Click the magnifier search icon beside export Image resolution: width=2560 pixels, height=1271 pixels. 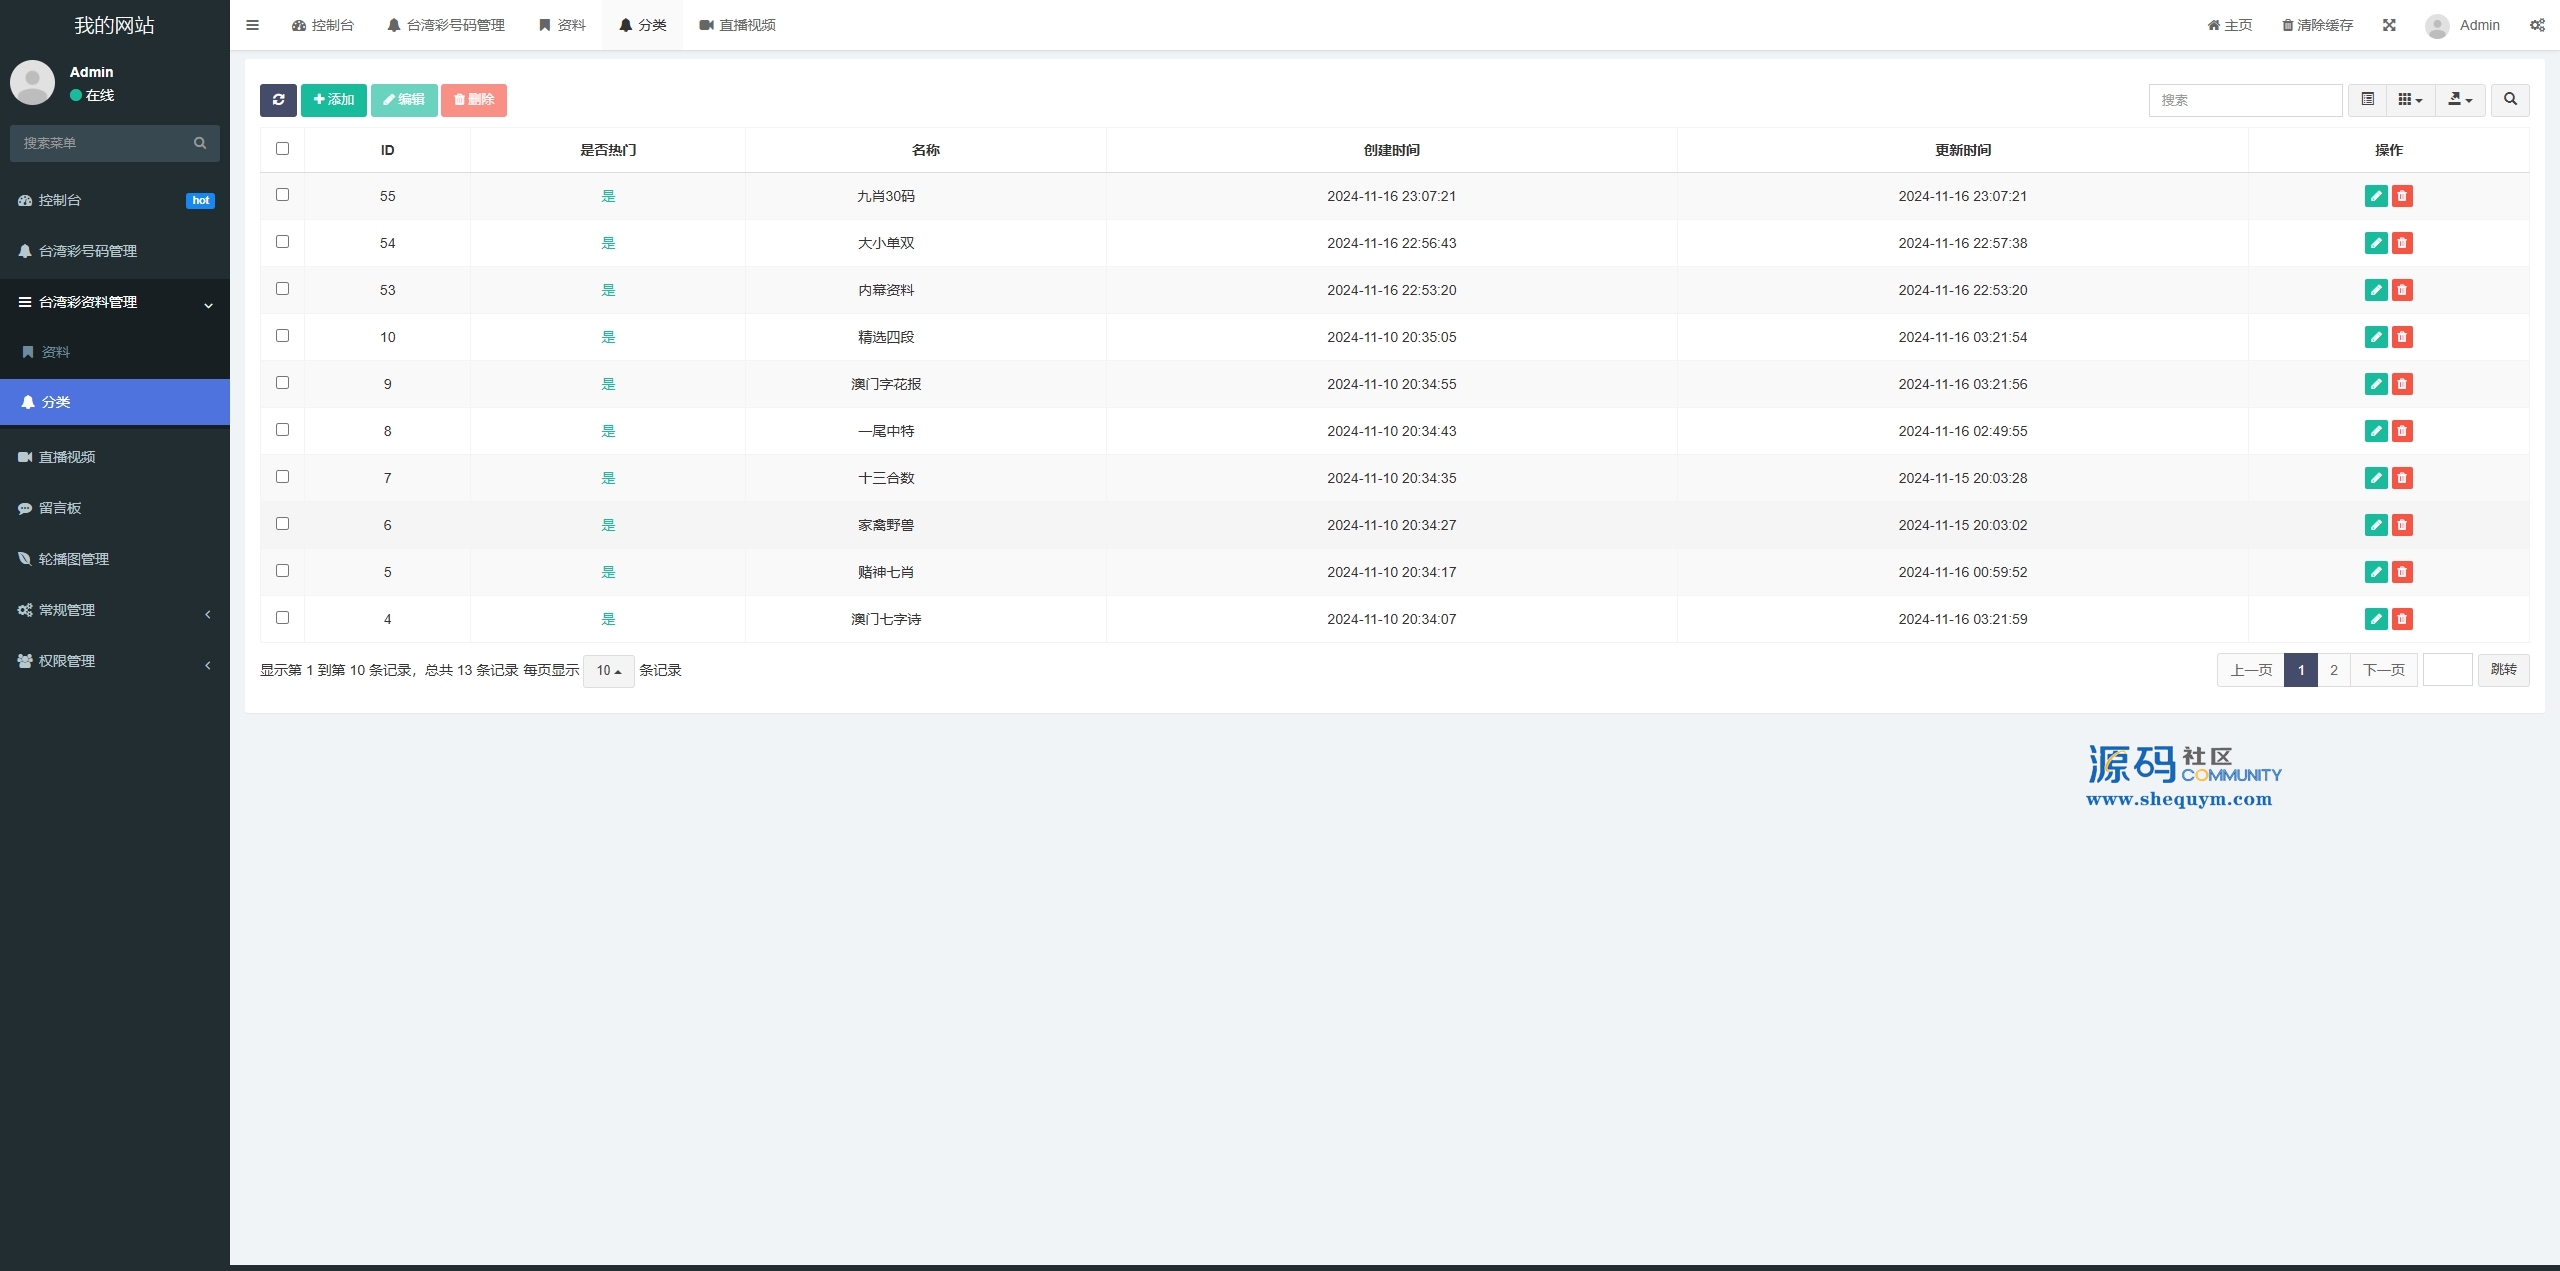pyautogui.click(x=2510, y=100)
